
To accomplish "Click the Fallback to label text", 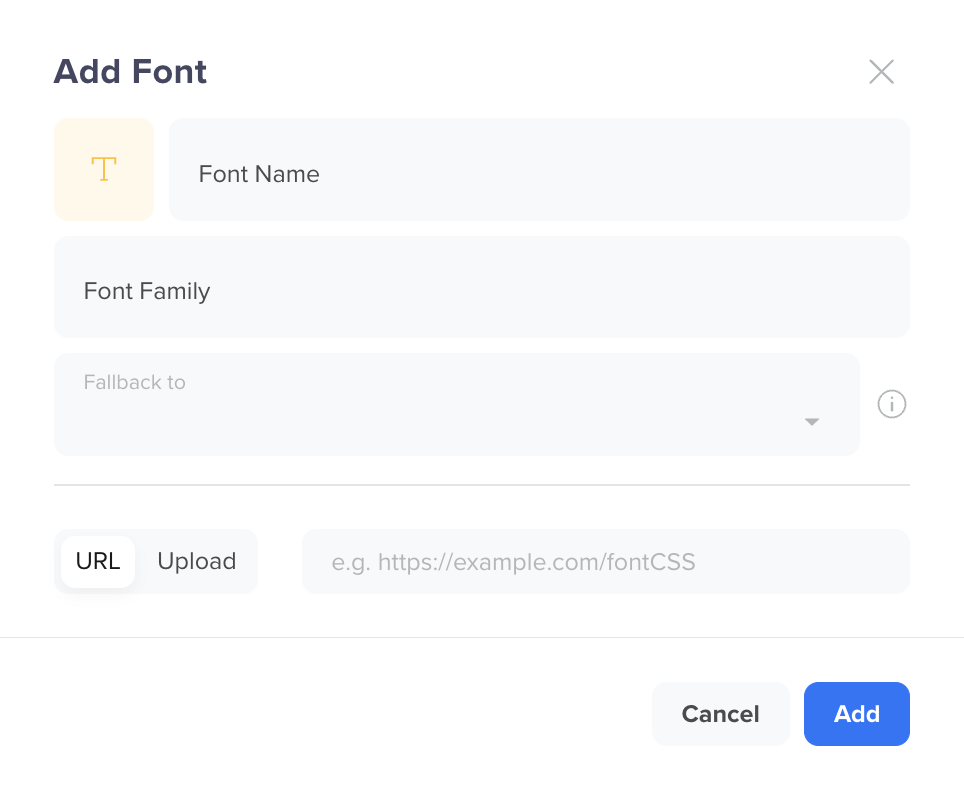I will (135, 382).
